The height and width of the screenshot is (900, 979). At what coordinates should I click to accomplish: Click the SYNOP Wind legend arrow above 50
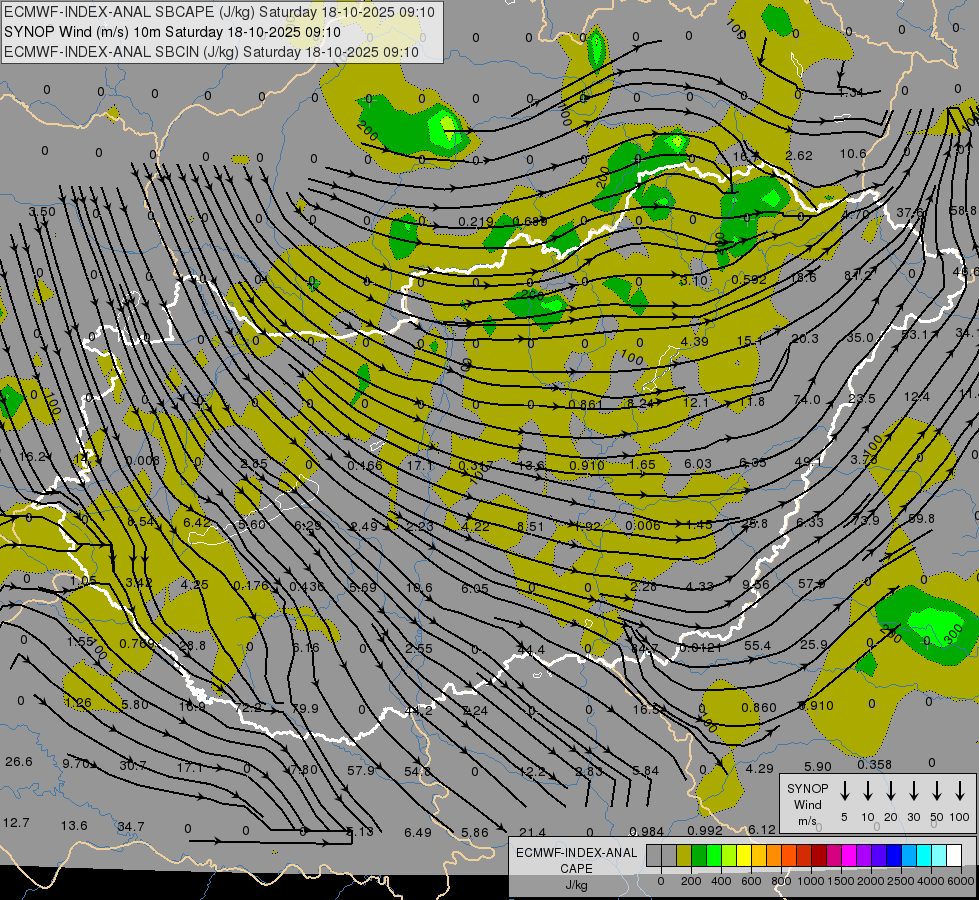tap(937, 791)
